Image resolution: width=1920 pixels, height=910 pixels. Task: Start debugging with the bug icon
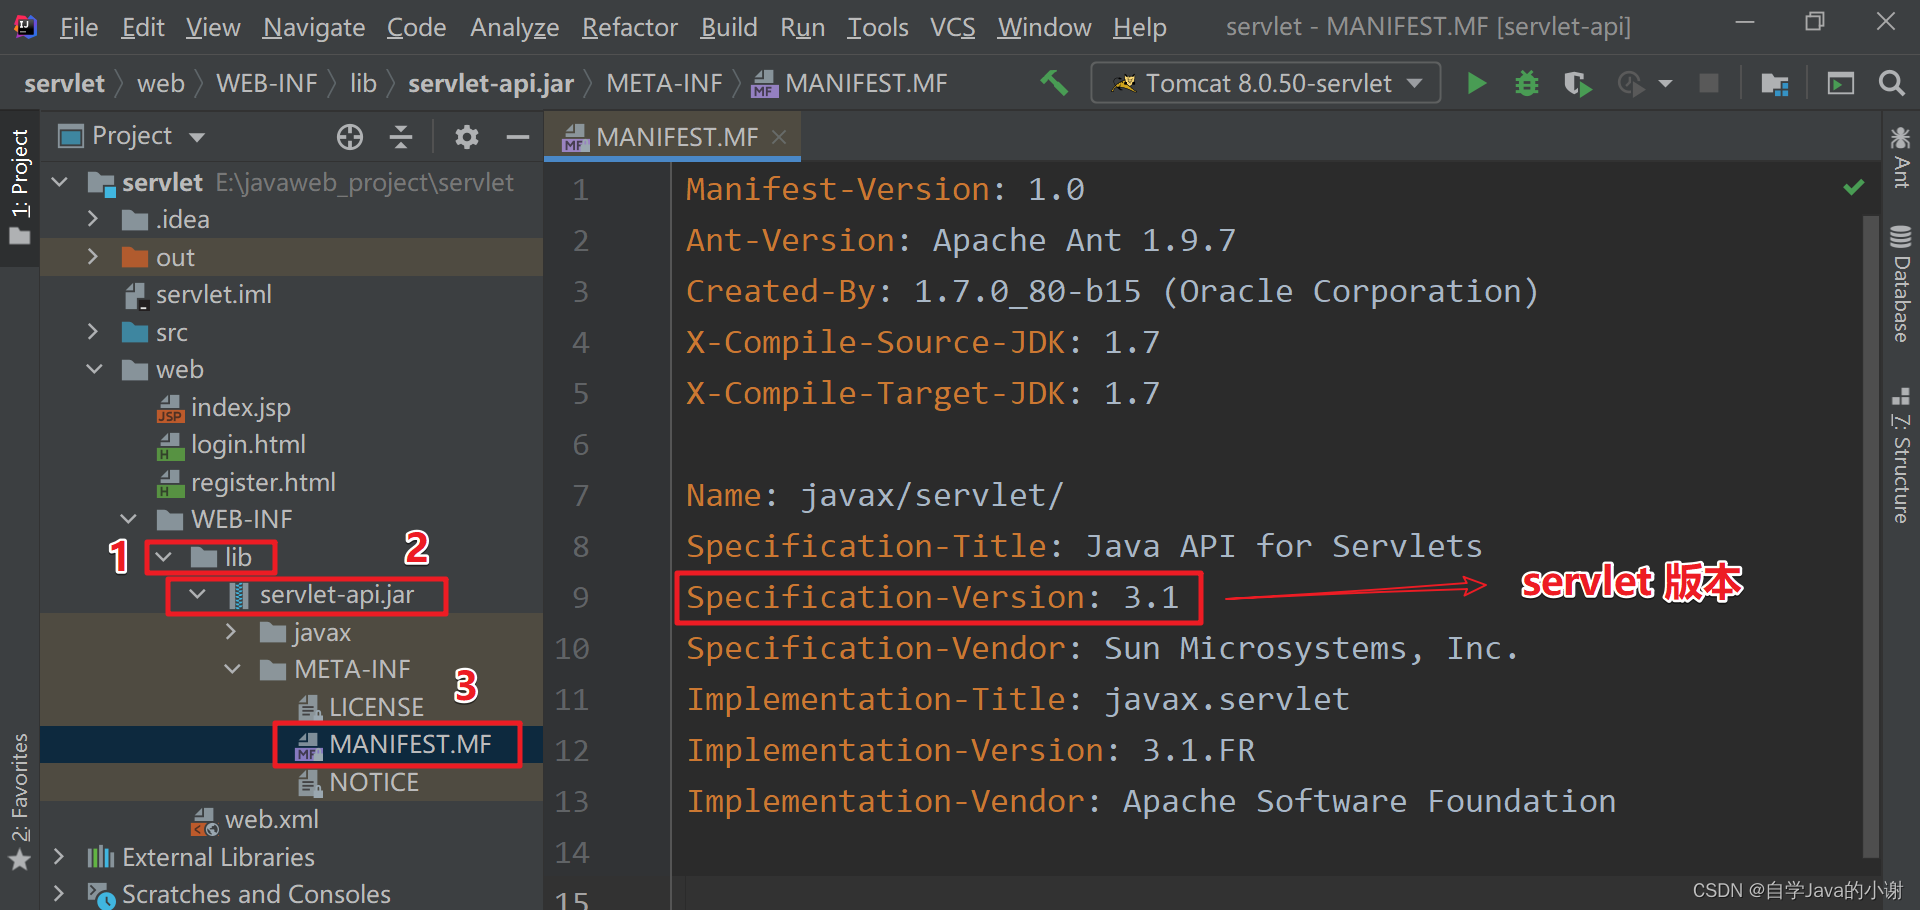tap(1527, 83)
